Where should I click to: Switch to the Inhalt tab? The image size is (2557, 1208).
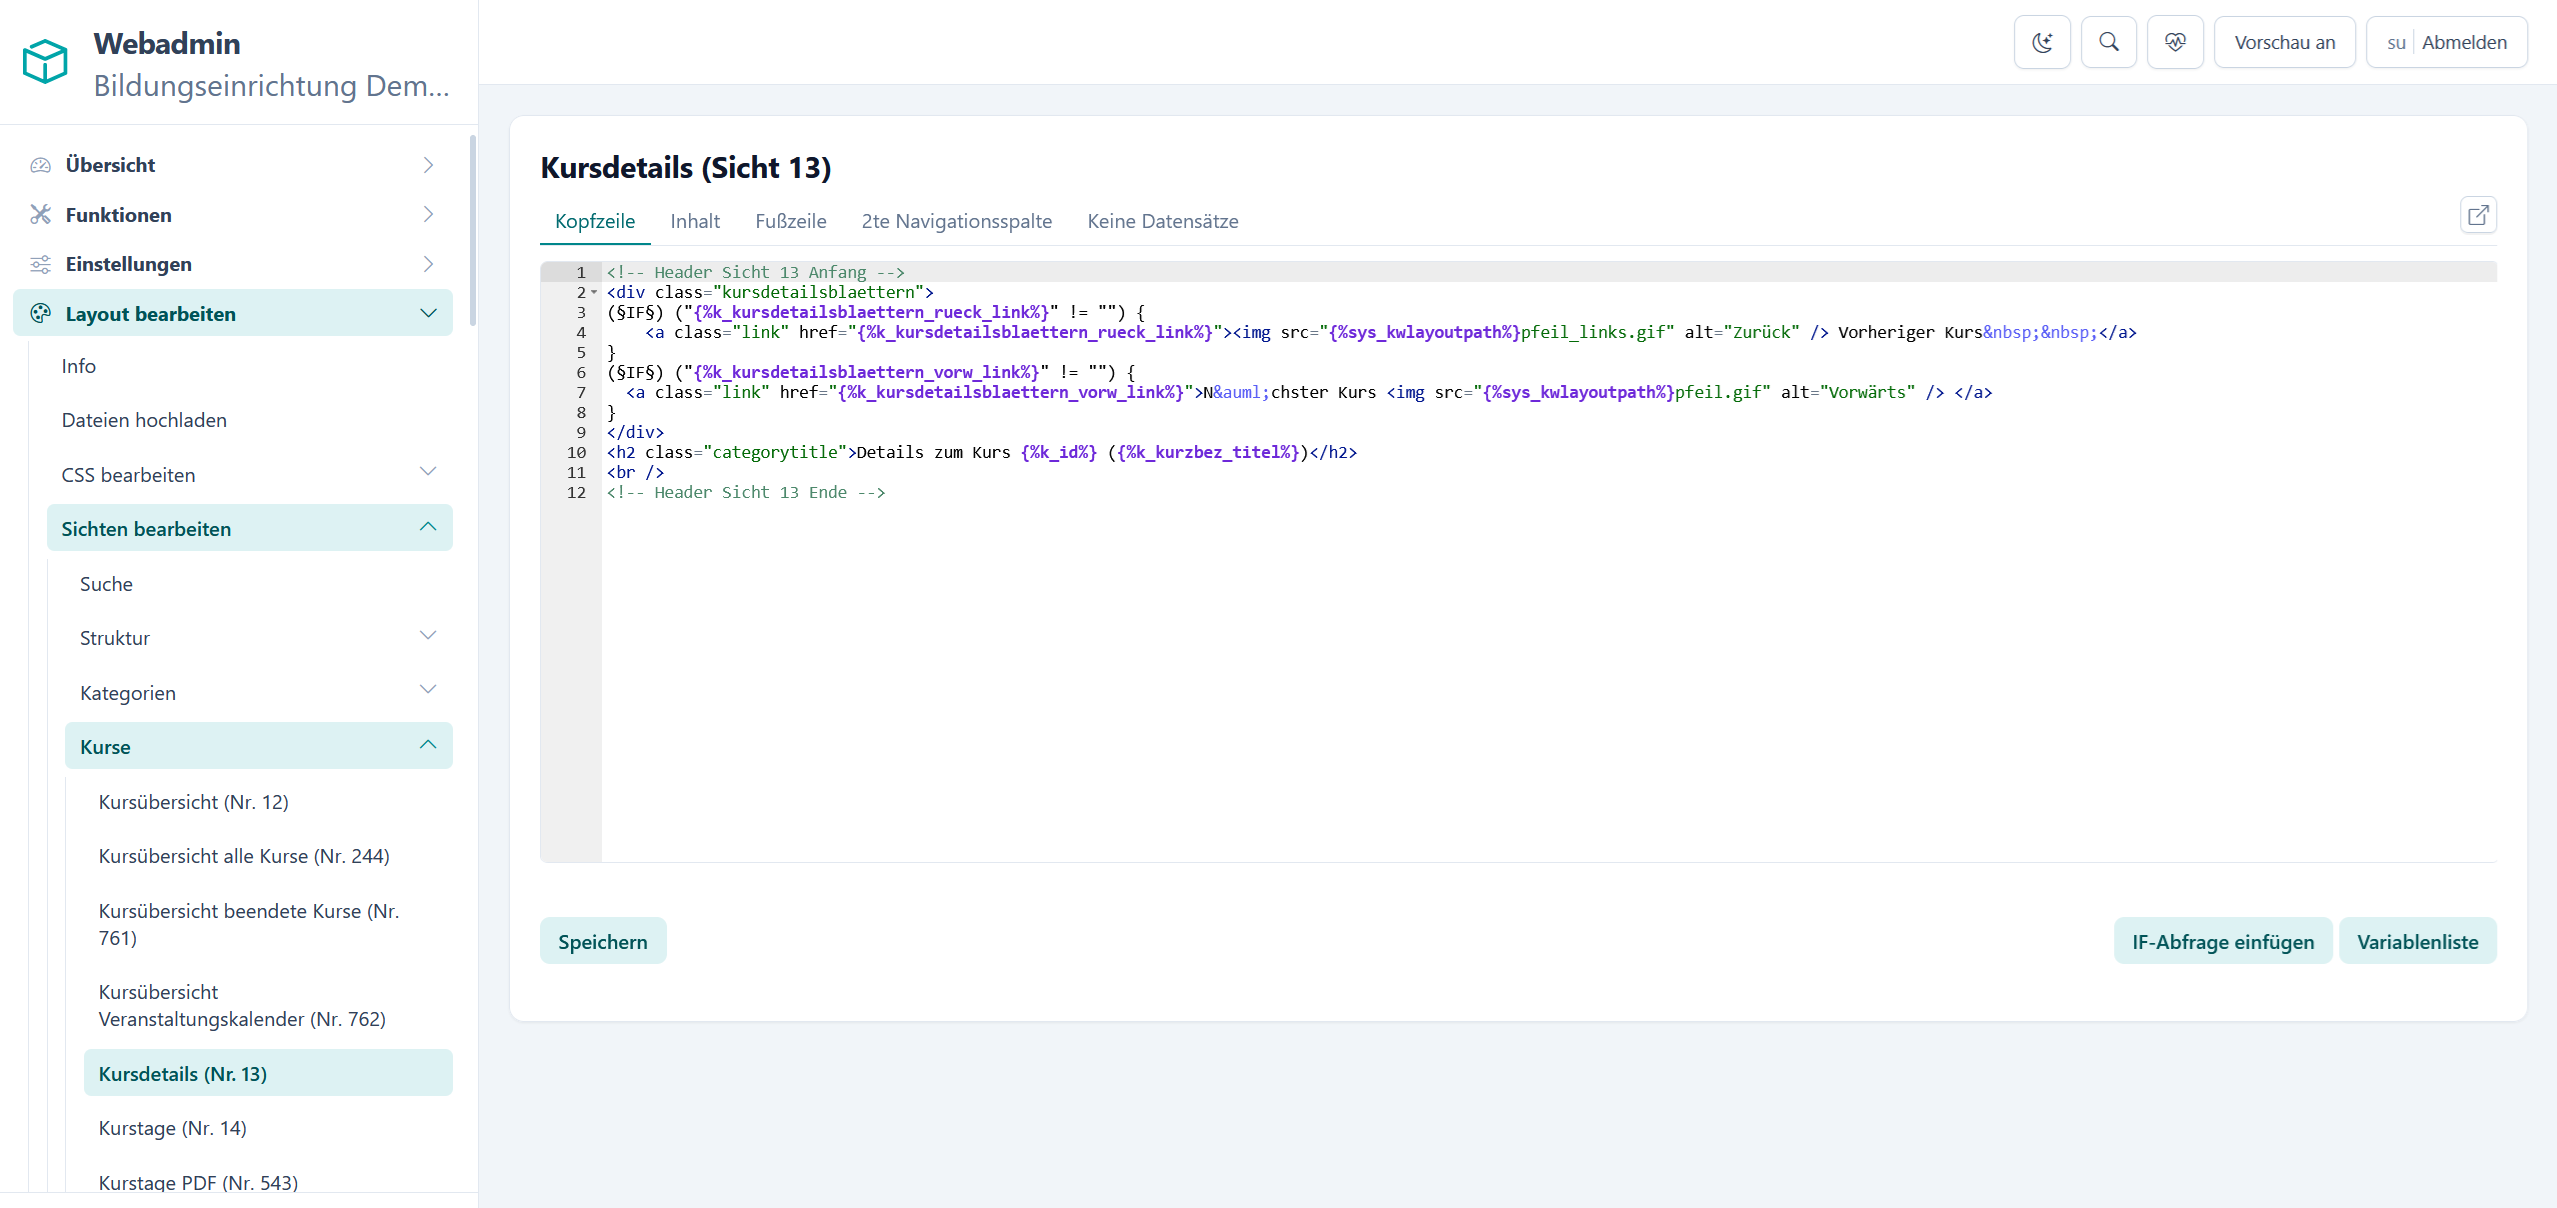pyautogui.click(x=695, y=221)
